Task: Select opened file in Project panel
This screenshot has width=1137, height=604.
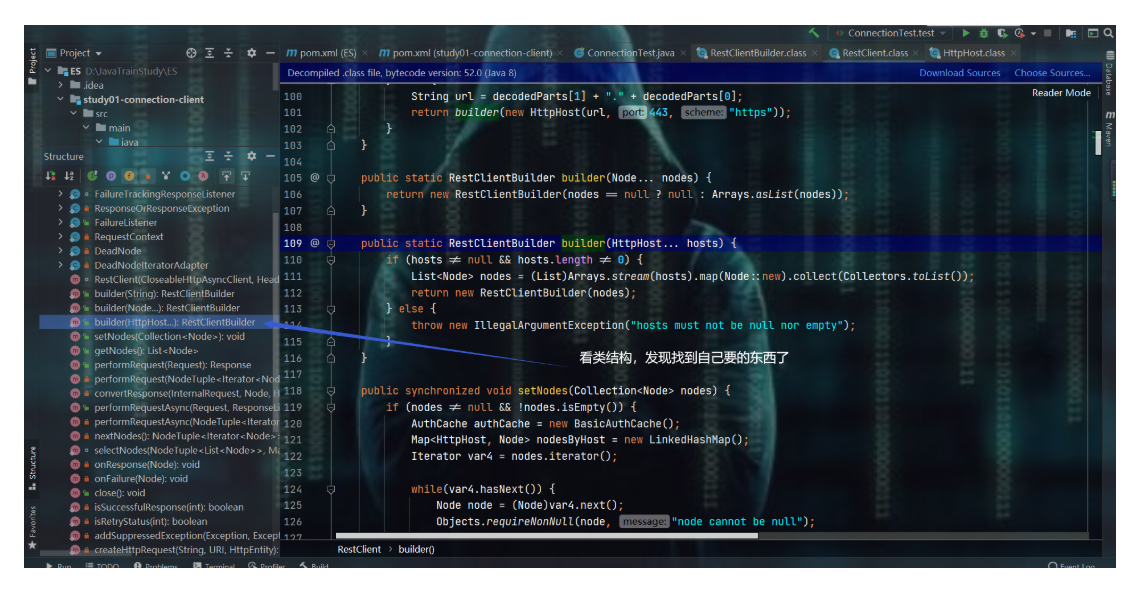Action: pyautogui.click(x=191, y=53)
